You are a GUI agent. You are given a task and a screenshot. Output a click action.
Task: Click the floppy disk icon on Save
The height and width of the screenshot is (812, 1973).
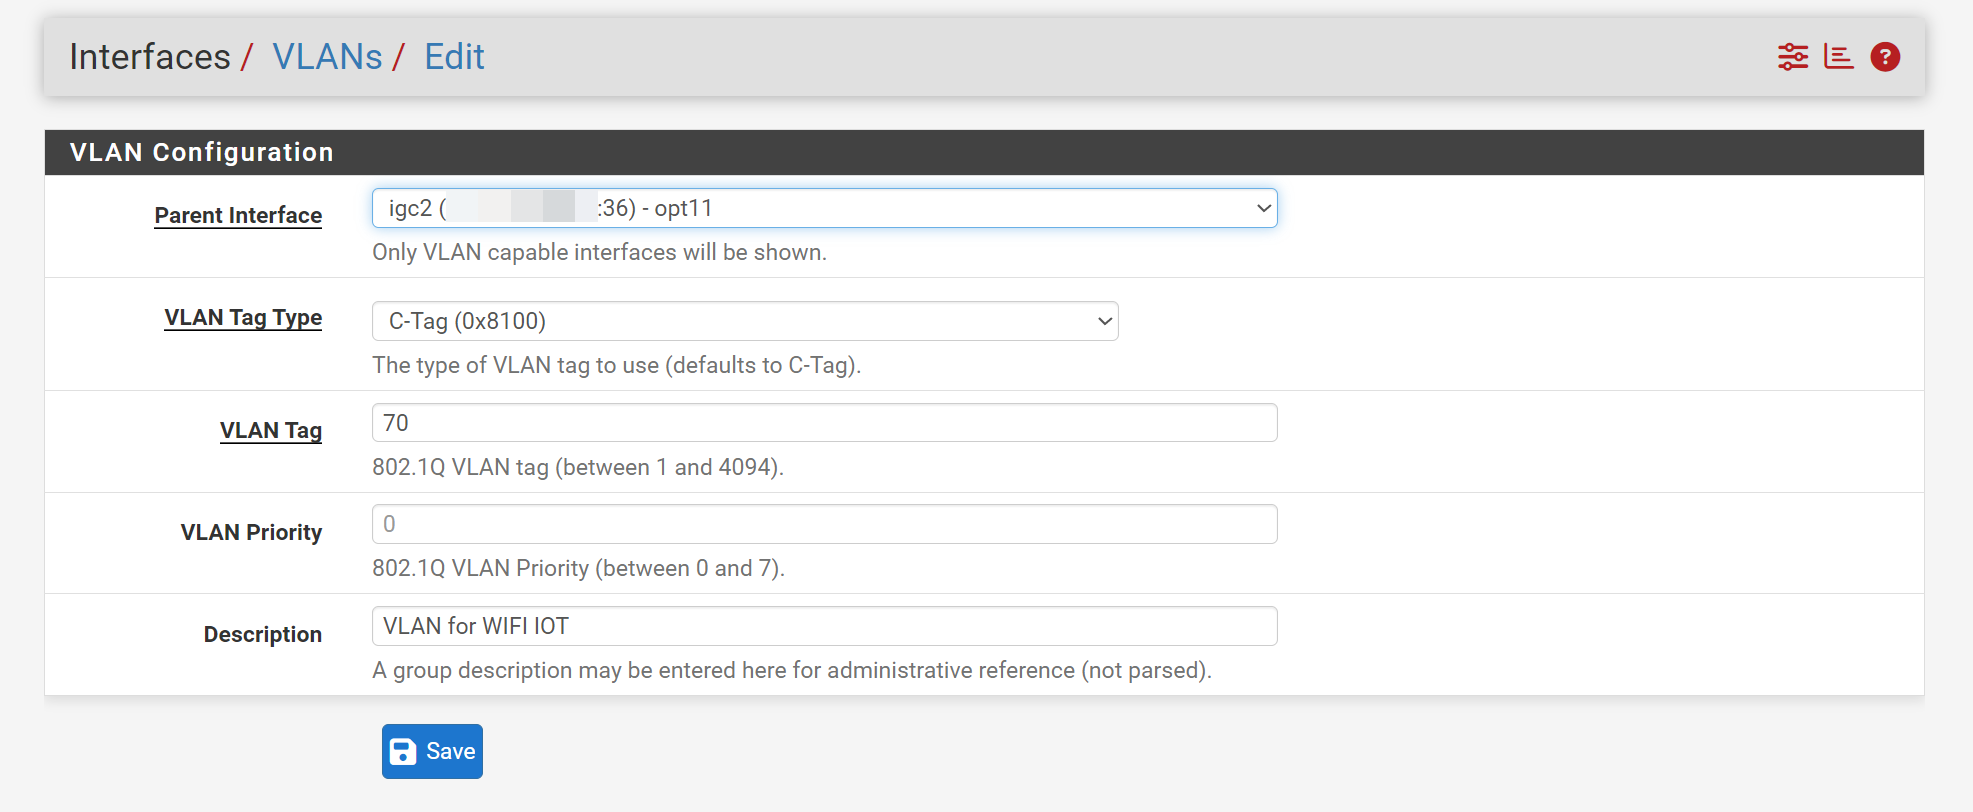[x=403, y=752]
